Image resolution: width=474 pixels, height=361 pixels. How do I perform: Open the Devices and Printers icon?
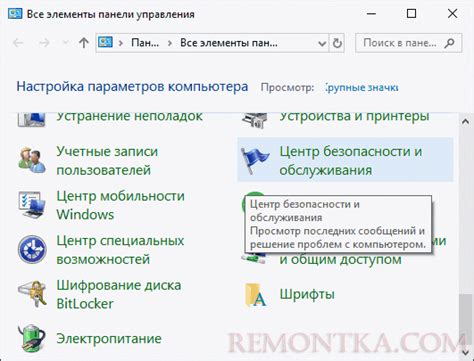click(x=255, y=120)
